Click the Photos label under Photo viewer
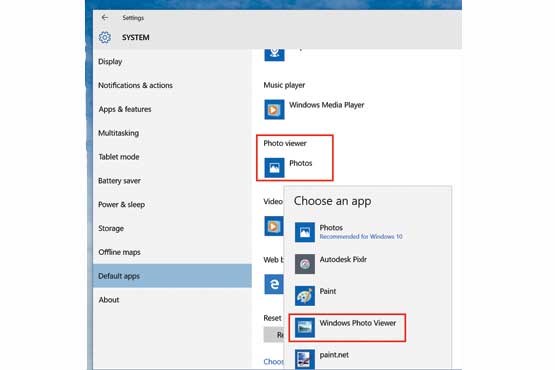 tap(301, 163)
